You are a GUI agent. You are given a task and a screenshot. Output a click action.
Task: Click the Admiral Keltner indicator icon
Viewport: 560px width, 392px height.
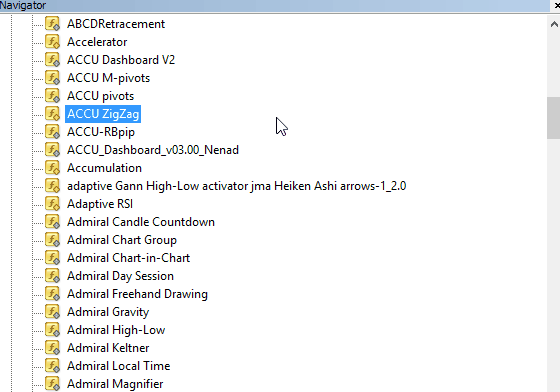point(52,348)
